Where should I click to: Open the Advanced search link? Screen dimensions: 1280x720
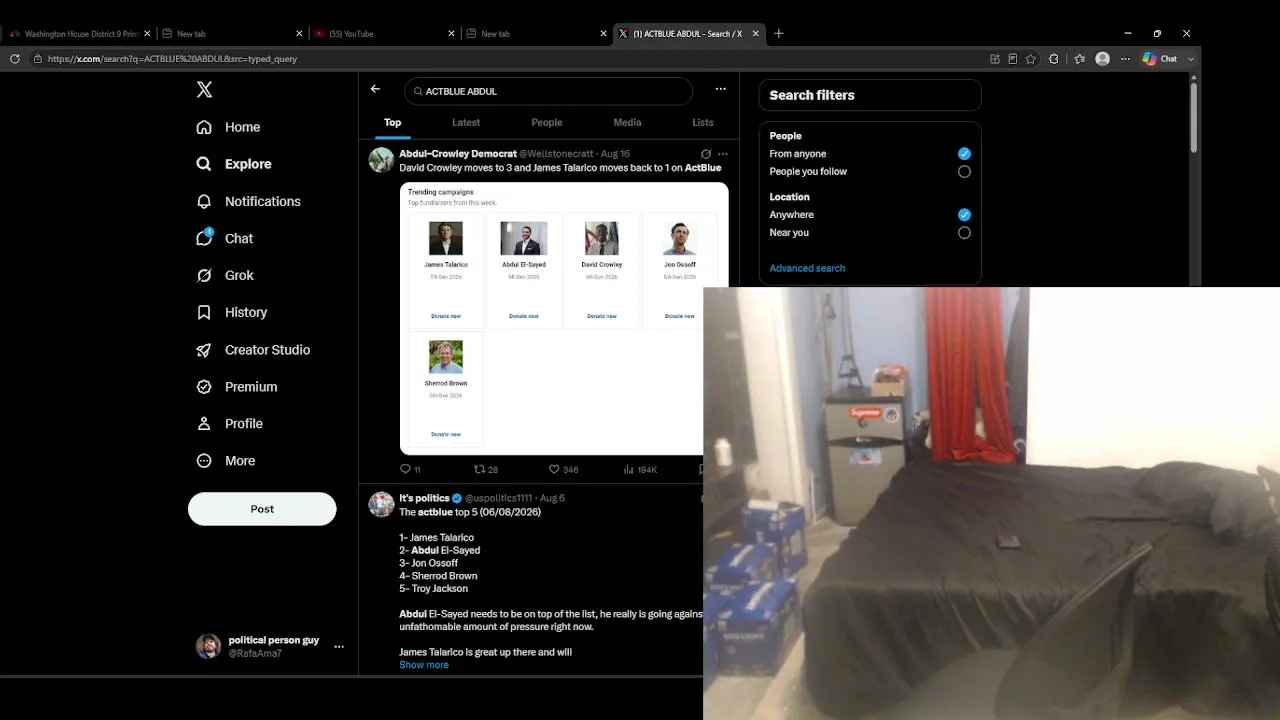tap(807, 268)
